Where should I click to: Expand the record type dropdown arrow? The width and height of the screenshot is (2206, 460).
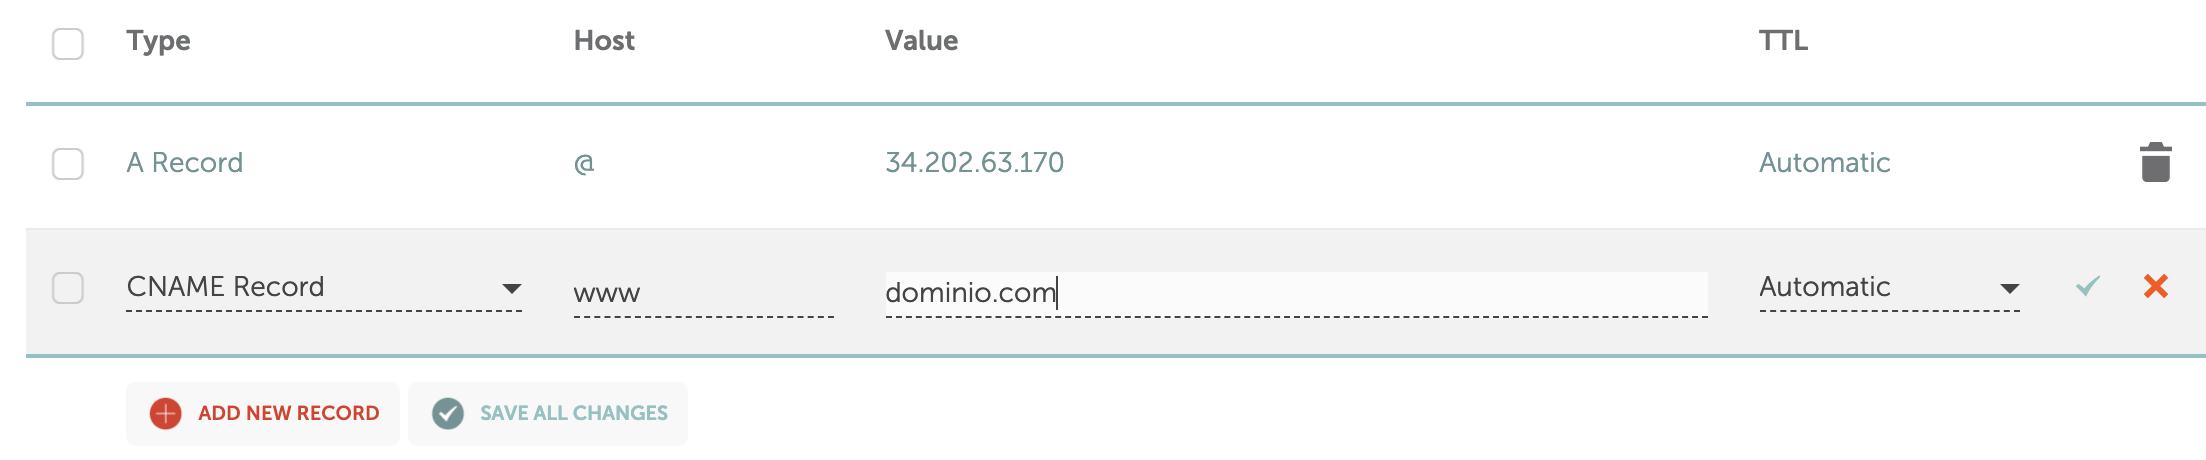coord(511,288)
